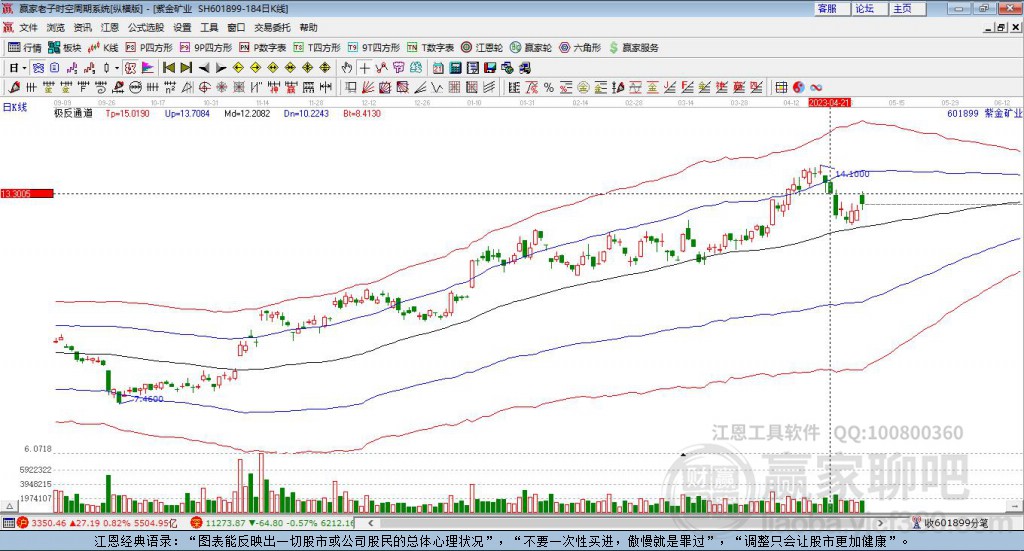Open the 文件 menu
Screen dimensions: 1024x551
pyautogui.click(x=29, y=27)
